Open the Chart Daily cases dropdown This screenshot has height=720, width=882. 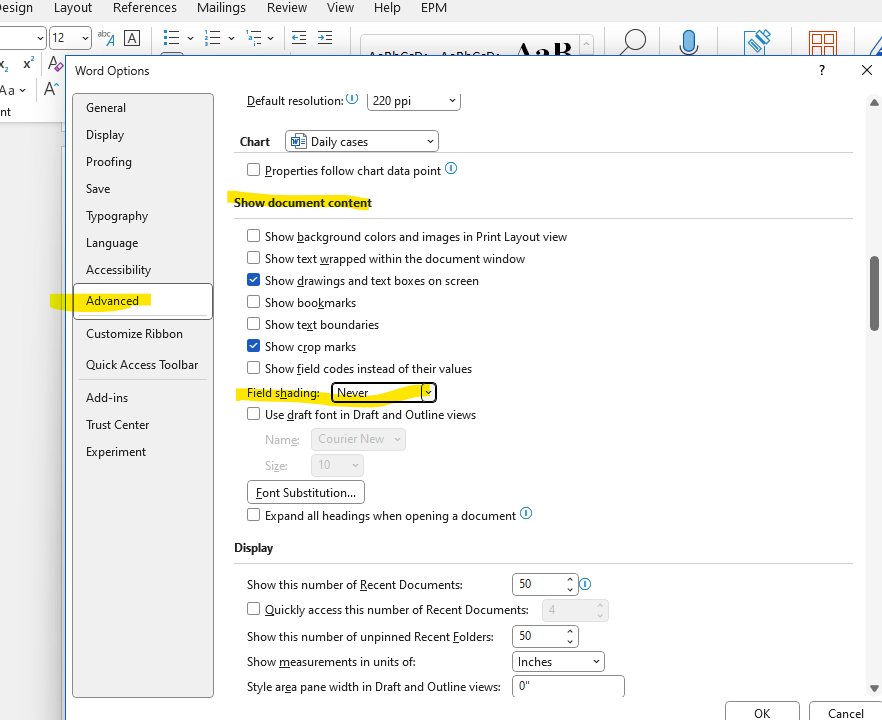pyautogui.click(x=362, y=141)
